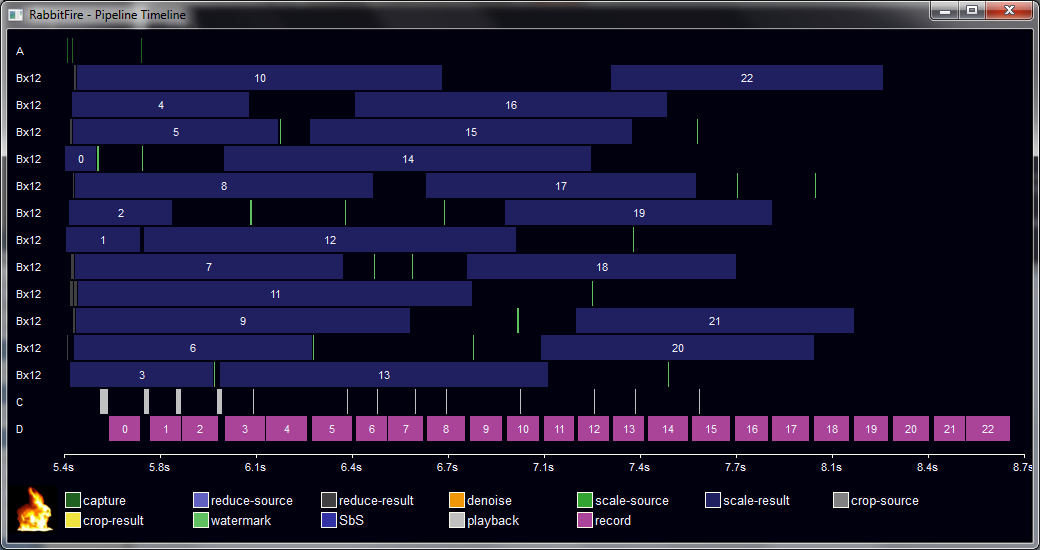Select scale-result block 10 in timeline
Screen dimensions: 1040x550
click(259, 78)
